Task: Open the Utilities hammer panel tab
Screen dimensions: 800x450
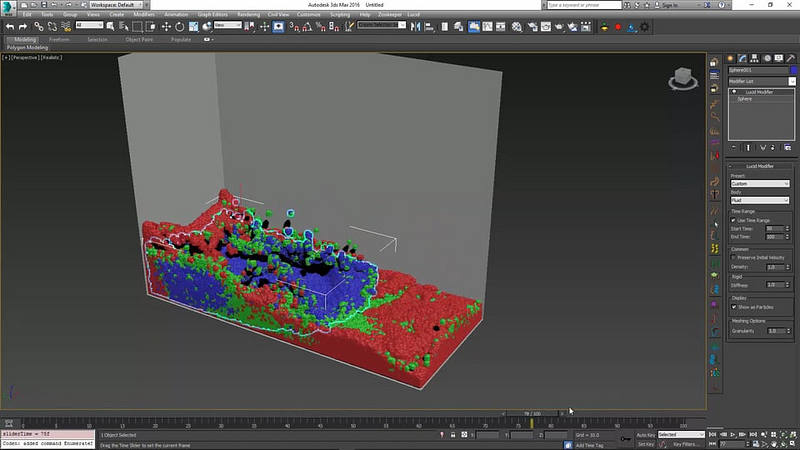Action: point(790,58)
